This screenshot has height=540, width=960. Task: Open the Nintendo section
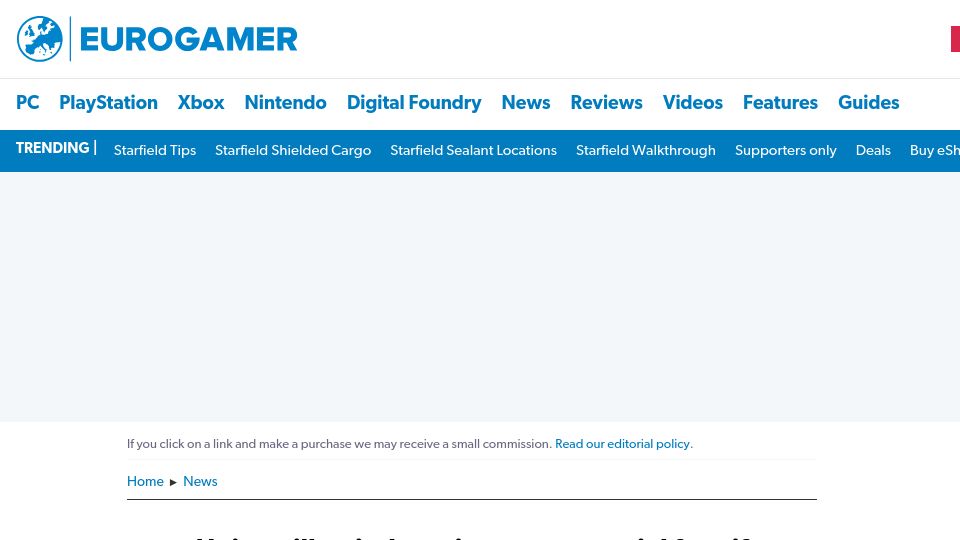(285, 102)
